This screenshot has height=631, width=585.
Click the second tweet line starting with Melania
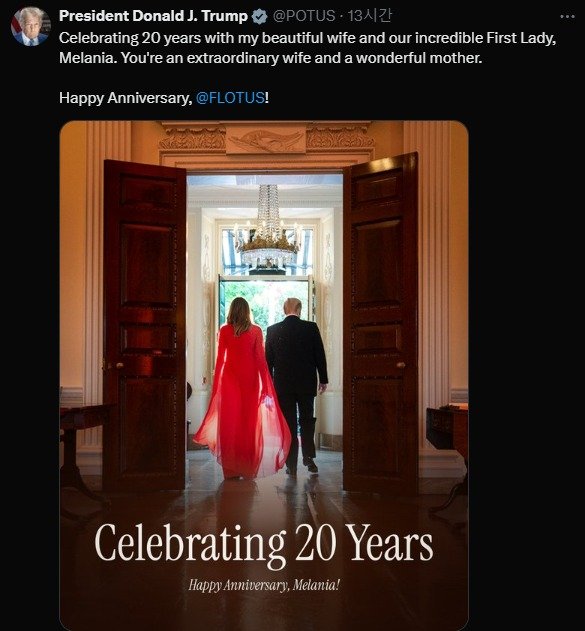click(x=270, y=58)
